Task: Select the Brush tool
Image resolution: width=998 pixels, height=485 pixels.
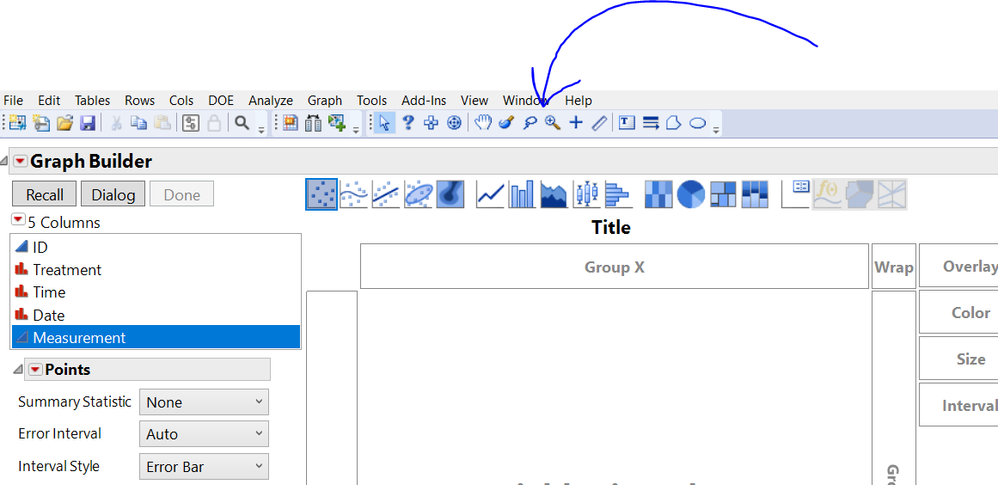Action: pos(506,123)
